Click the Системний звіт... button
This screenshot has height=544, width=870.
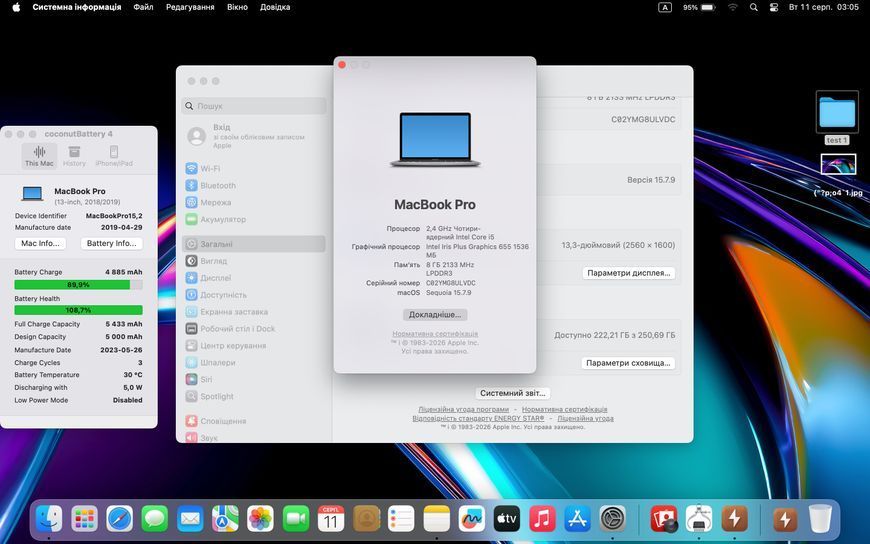click(x=513, y=393)
